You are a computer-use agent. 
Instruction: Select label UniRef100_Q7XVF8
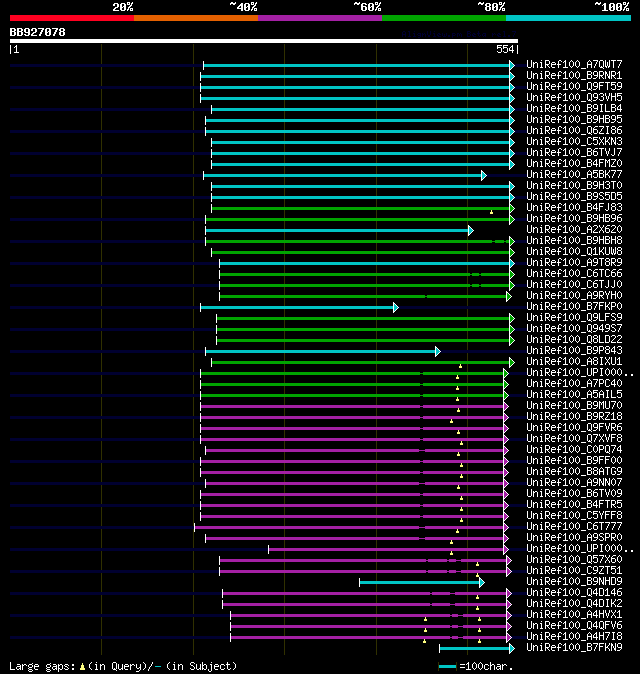pyautogui.click(x=574, y=438)
